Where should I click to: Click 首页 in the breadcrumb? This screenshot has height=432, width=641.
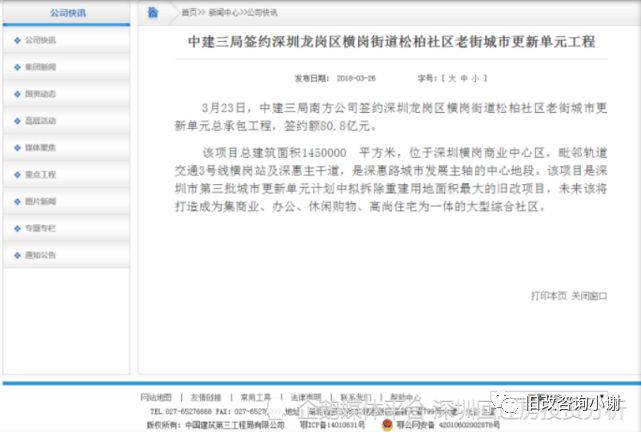point(189,13)
